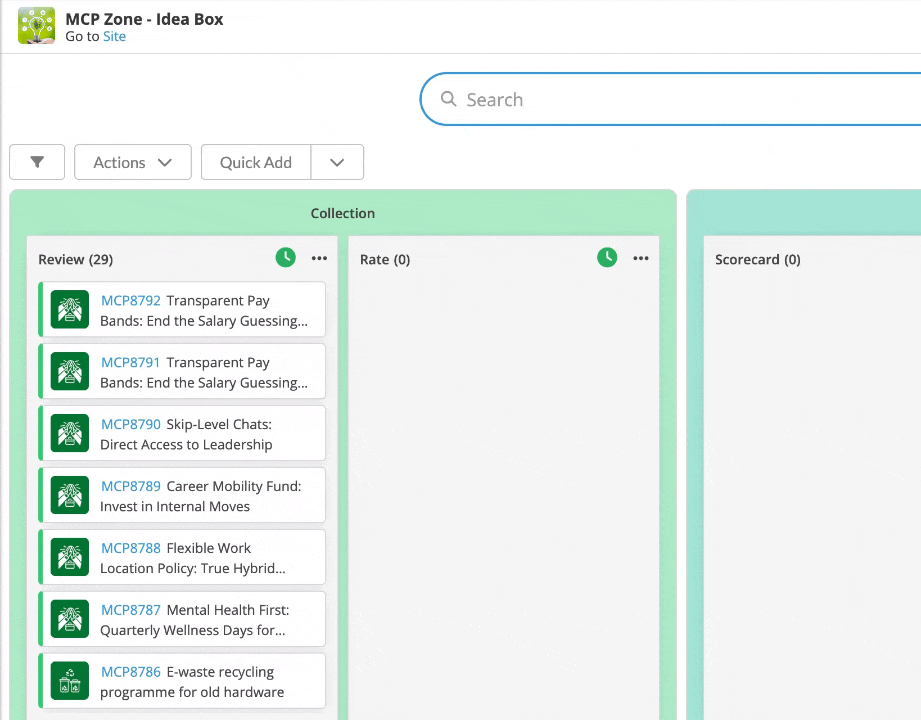Open the Site link
This screenshot has height=720, width=921.
pos(115,36)
